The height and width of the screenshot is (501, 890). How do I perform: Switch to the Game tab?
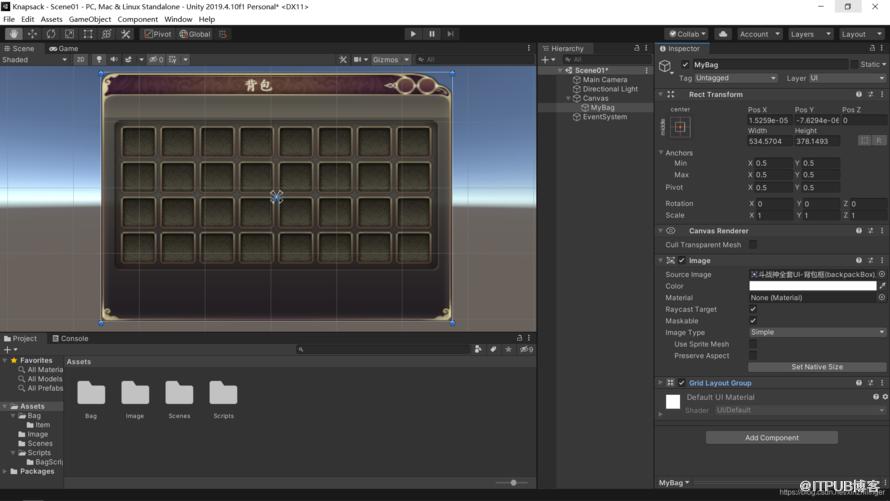[x=64, y=49]
